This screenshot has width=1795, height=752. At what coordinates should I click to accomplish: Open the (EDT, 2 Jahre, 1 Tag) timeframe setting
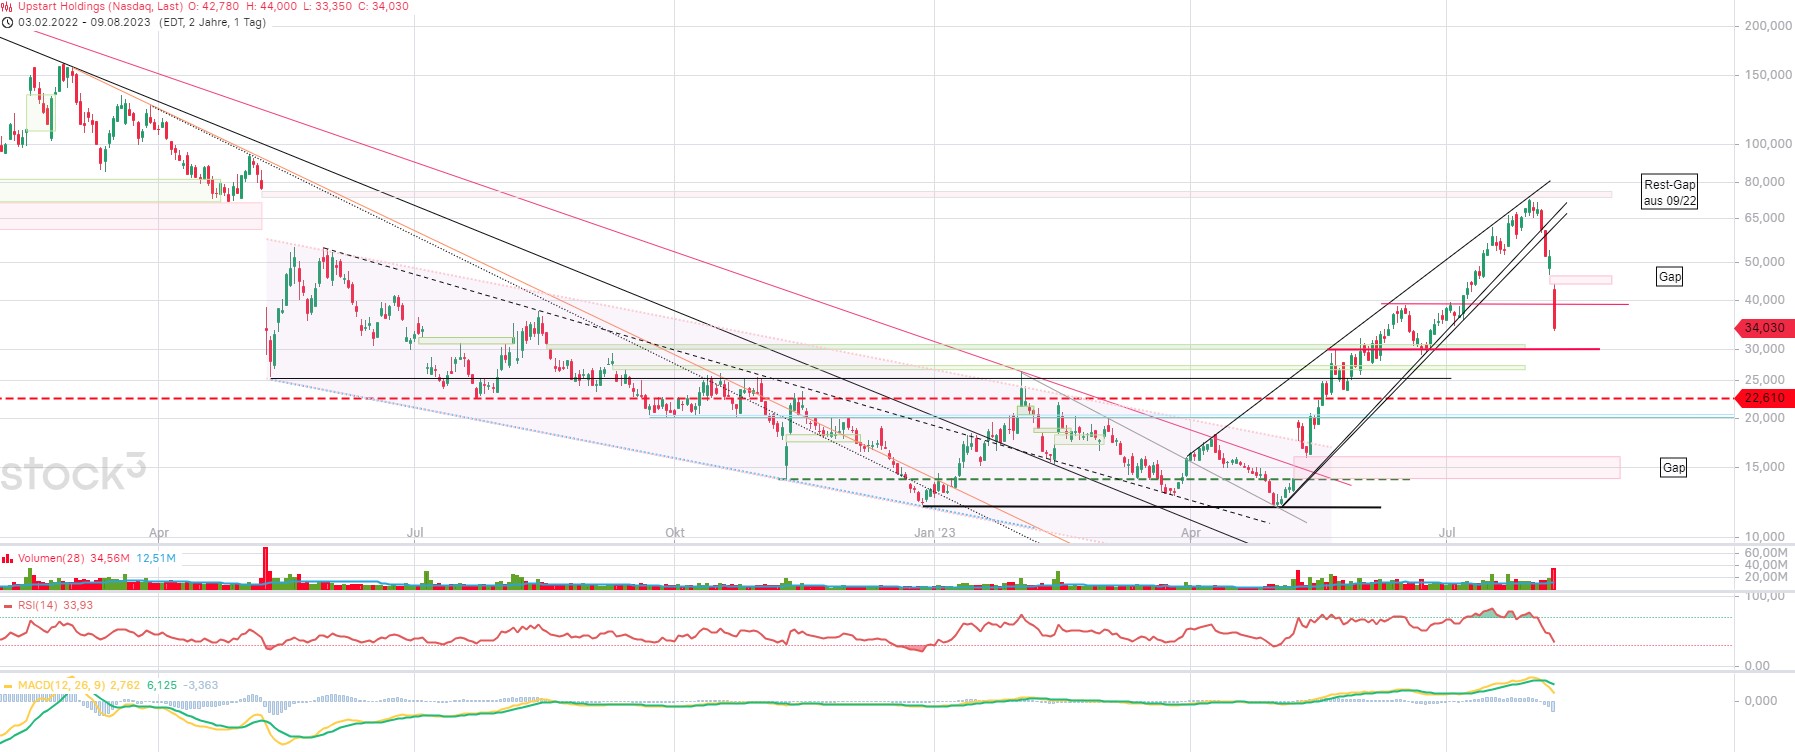coord(212,22)
